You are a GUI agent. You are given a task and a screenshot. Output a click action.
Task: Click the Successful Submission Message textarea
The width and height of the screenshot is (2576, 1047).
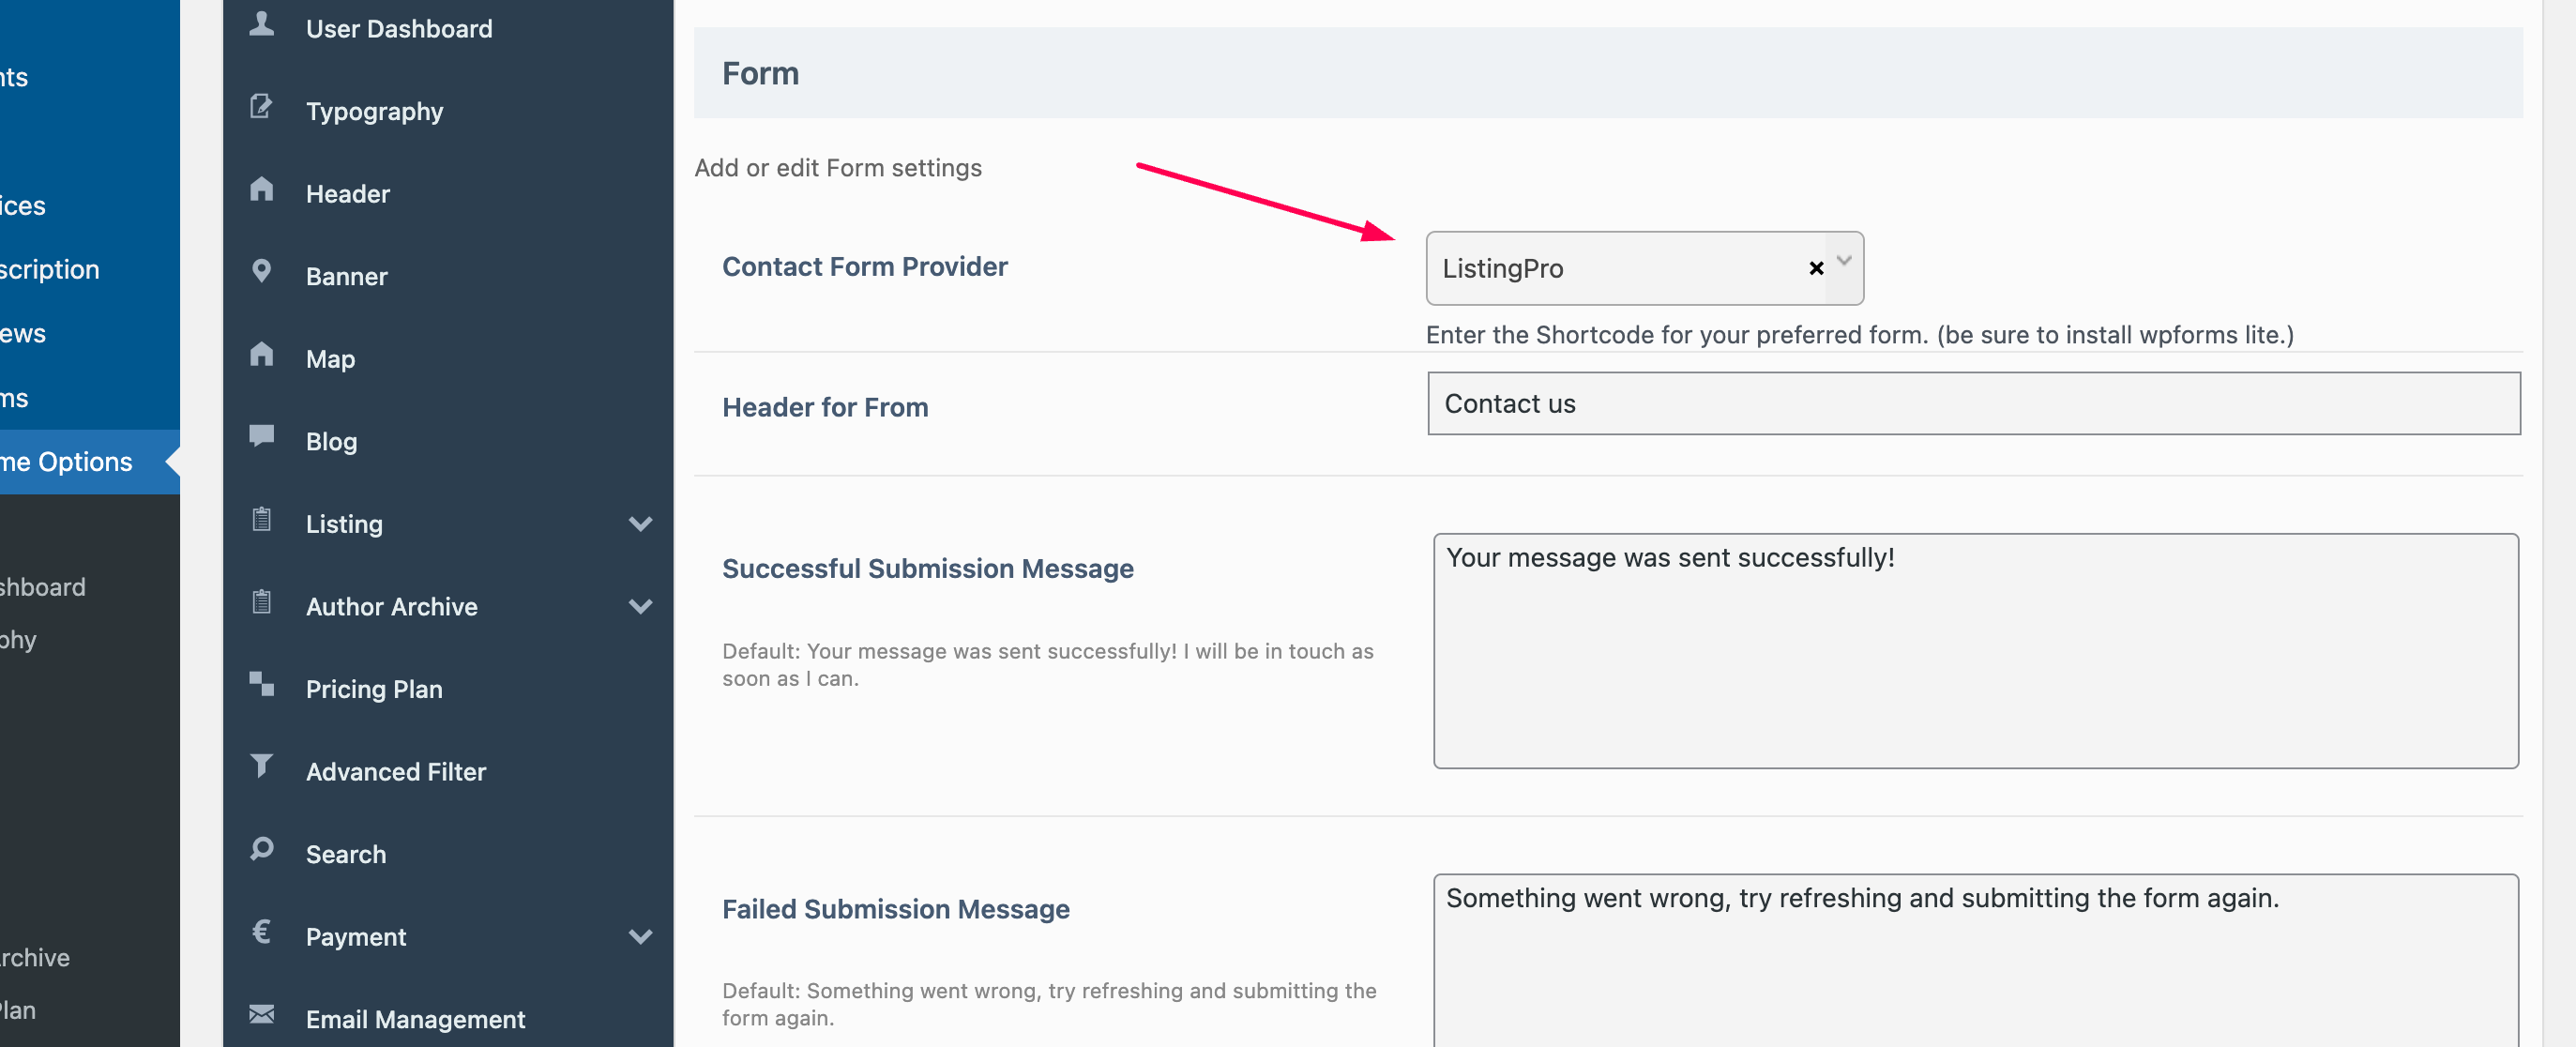(x=1975, y=651)
